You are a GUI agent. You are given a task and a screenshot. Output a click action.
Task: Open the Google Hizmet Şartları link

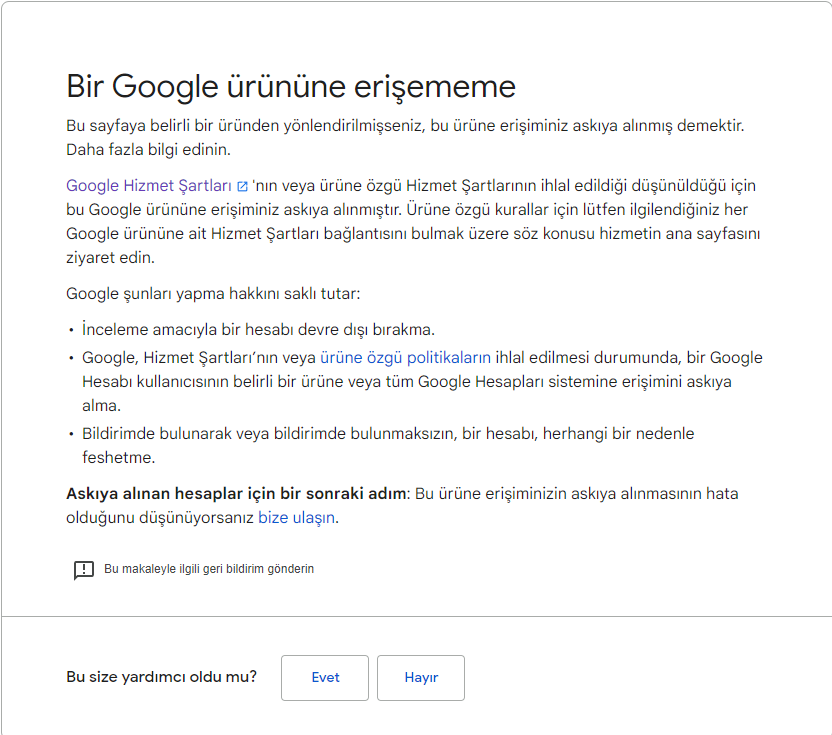click(149, 186)
